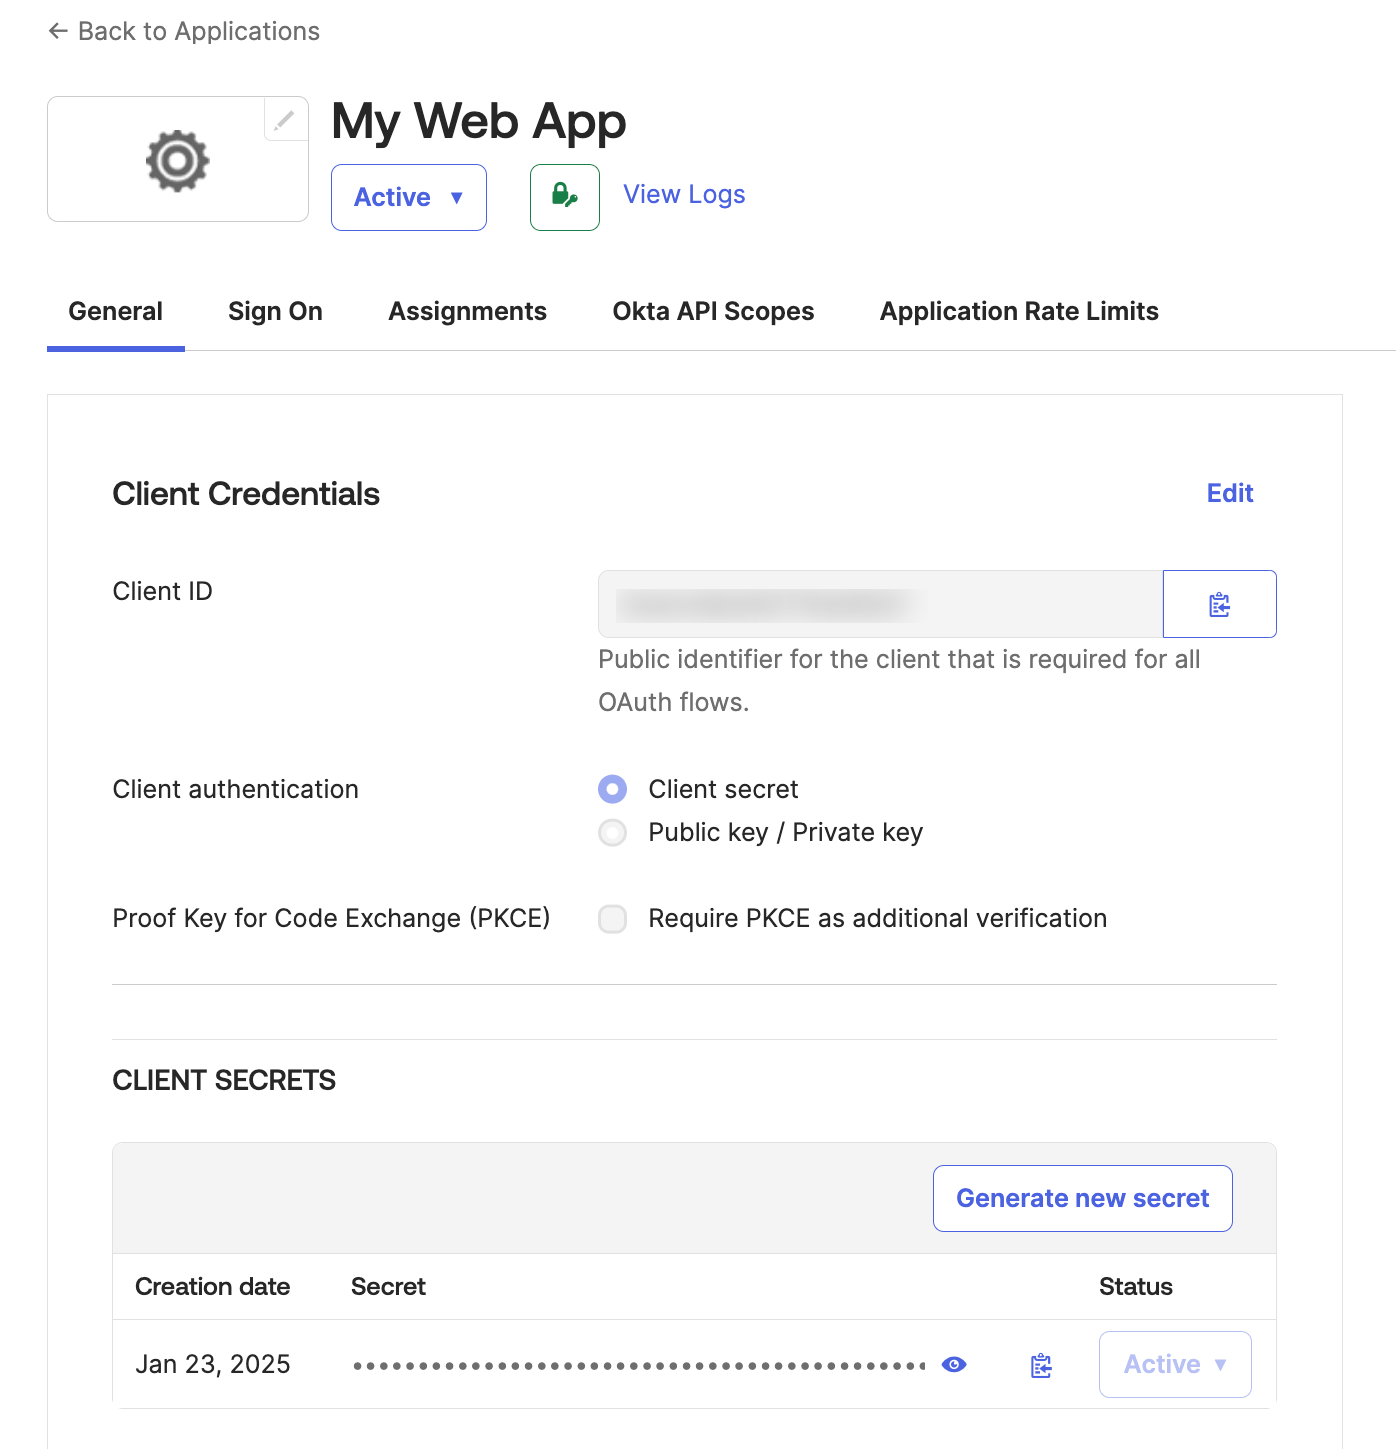Switch to the Sign On tab
Viewport: 1396px width, 1449px height.
pyautogui.click(x=275, y=311)
